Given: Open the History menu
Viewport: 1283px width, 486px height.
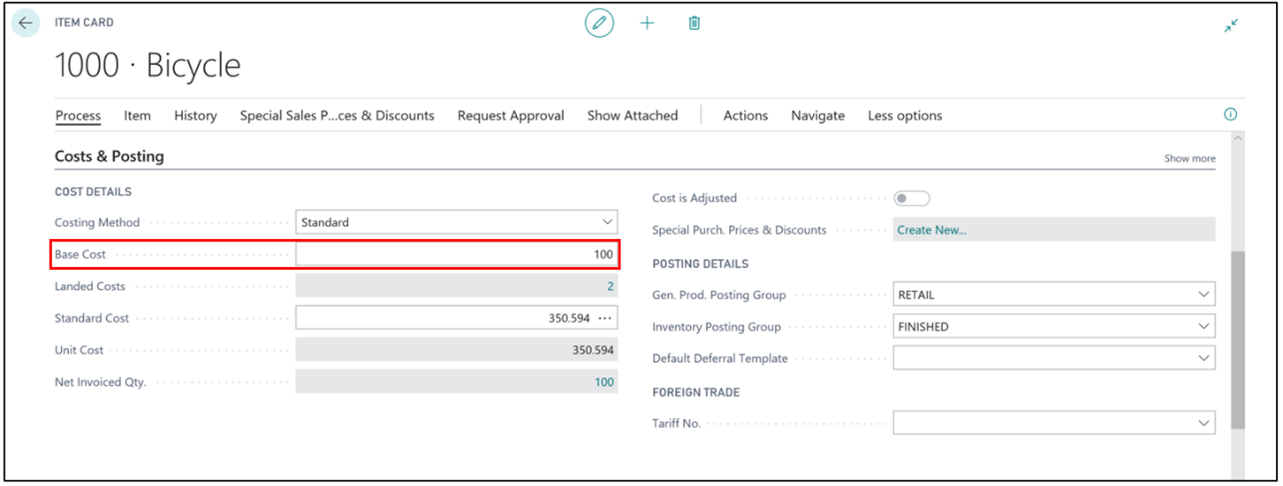Looking at the screenshot, I should coord(195,116).
